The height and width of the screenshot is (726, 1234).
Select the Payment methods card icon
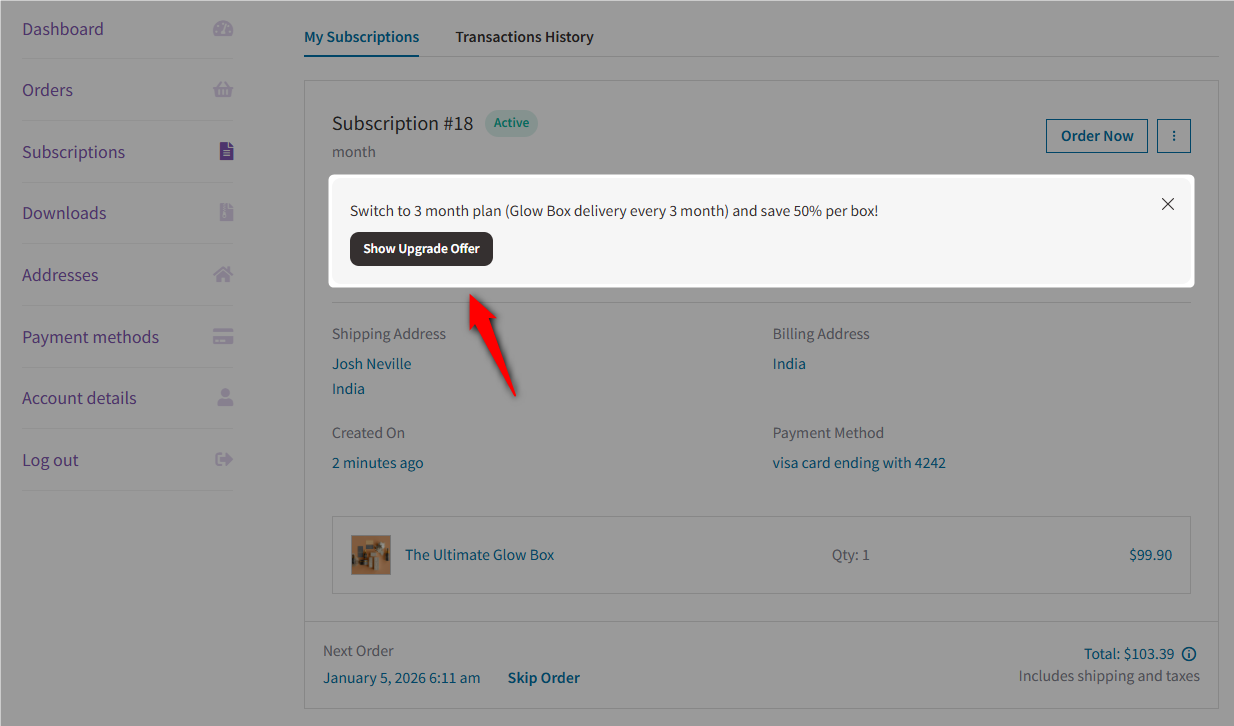[x=222, y=336]
